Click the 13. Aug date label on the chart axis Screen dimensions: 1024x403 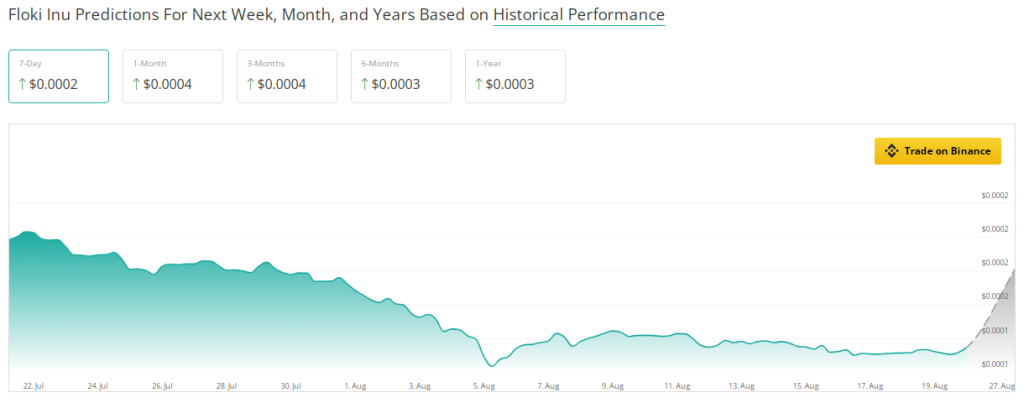(741, 386)
